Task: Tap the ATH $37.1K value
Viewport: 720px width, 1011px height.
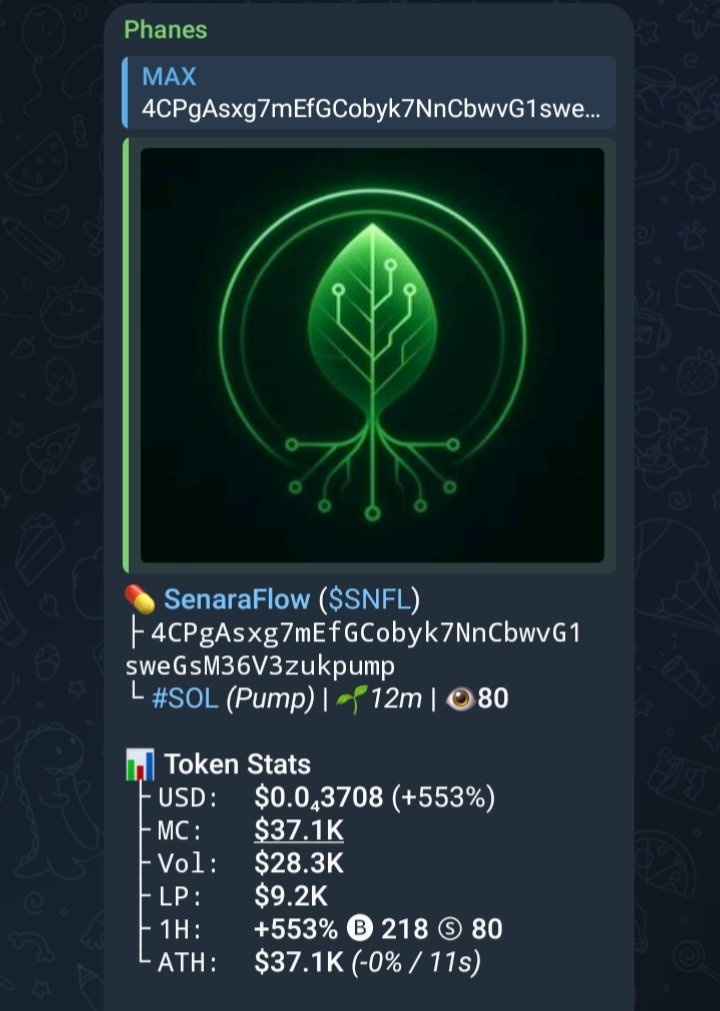Action: 298,963
